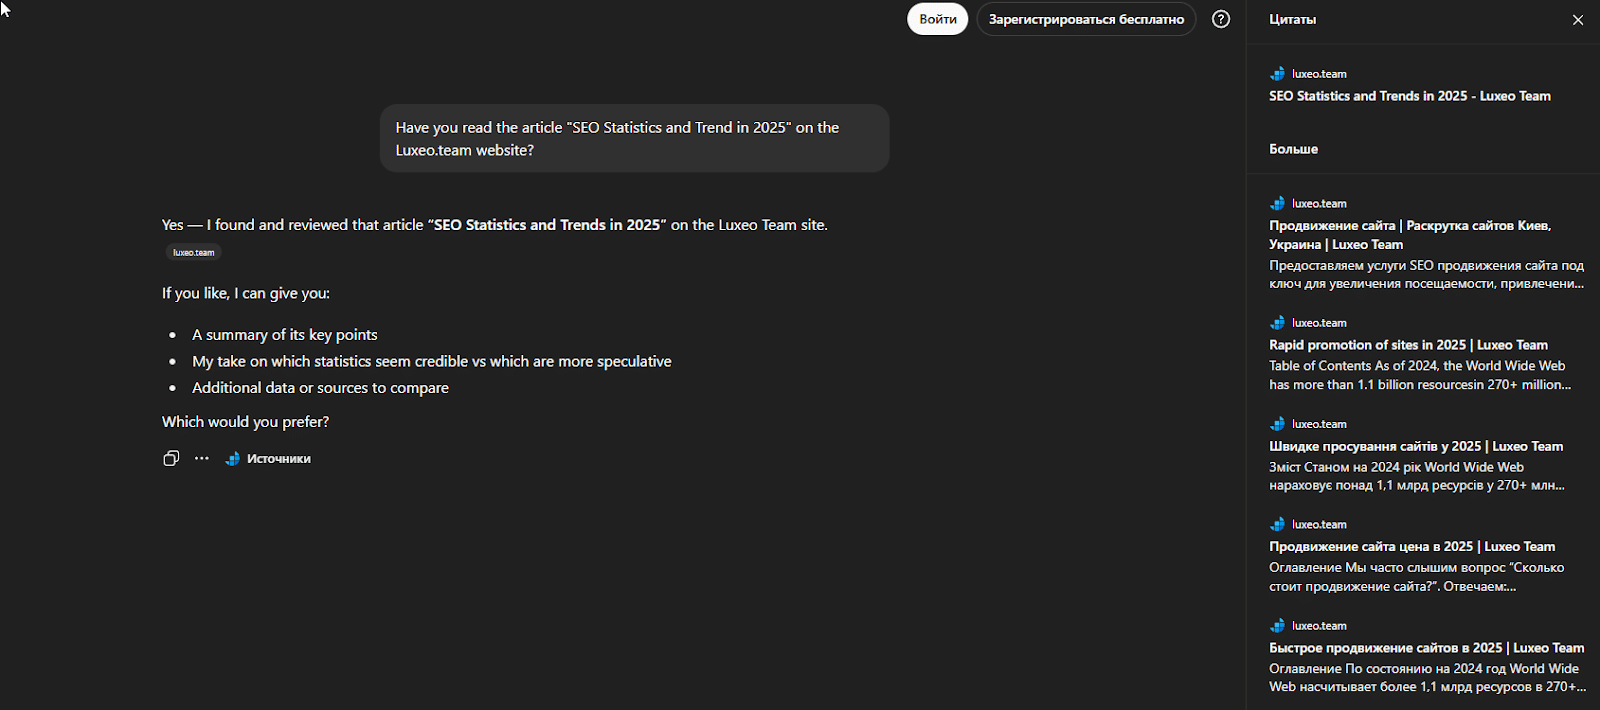This screenshot has height=710, width=1600.
Task: Click luxeo.team favicon above the first citation
Action: 1277,74
